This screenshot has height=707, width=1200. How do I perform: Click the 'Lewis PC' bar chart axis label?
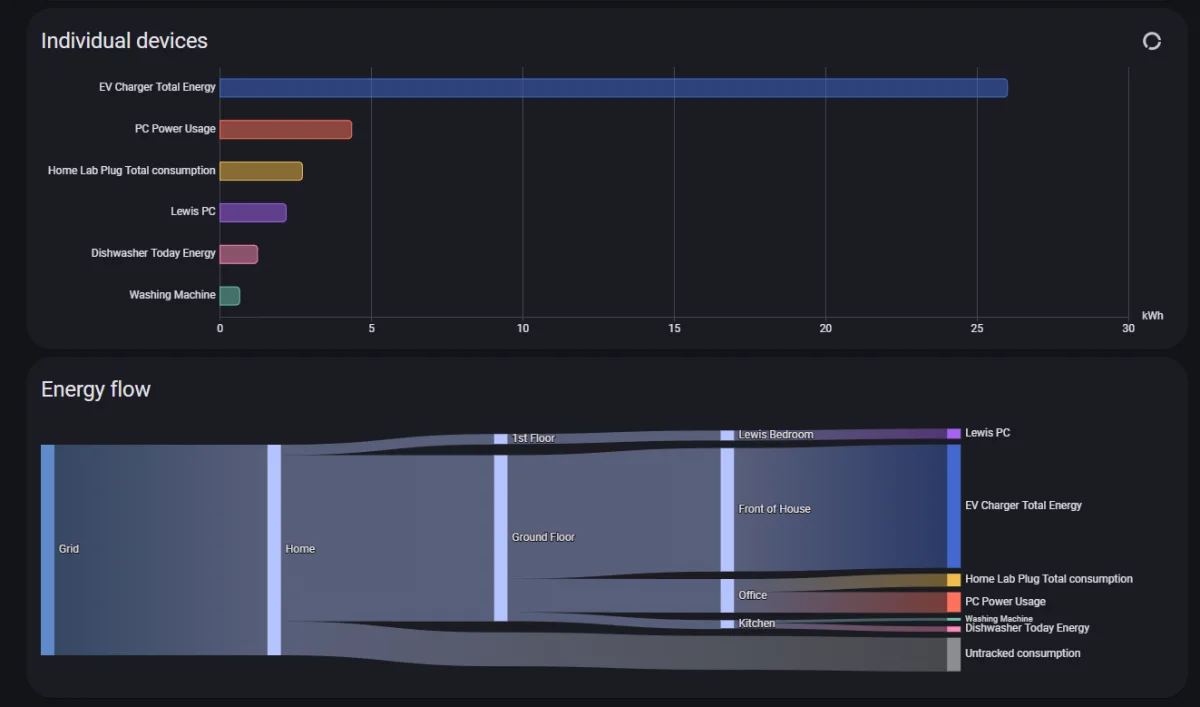pos(193,212)
